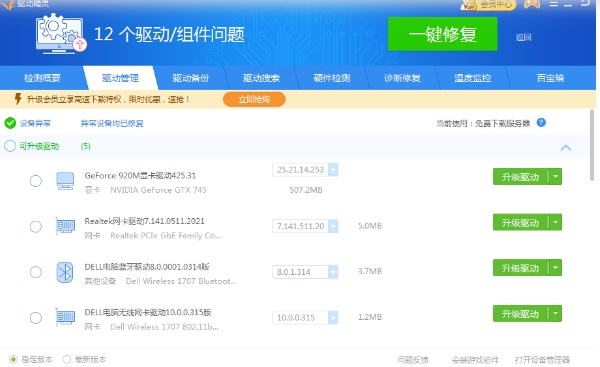
Task: Click 升级驱动 for GeForce 920M driver
Action: 520,177
